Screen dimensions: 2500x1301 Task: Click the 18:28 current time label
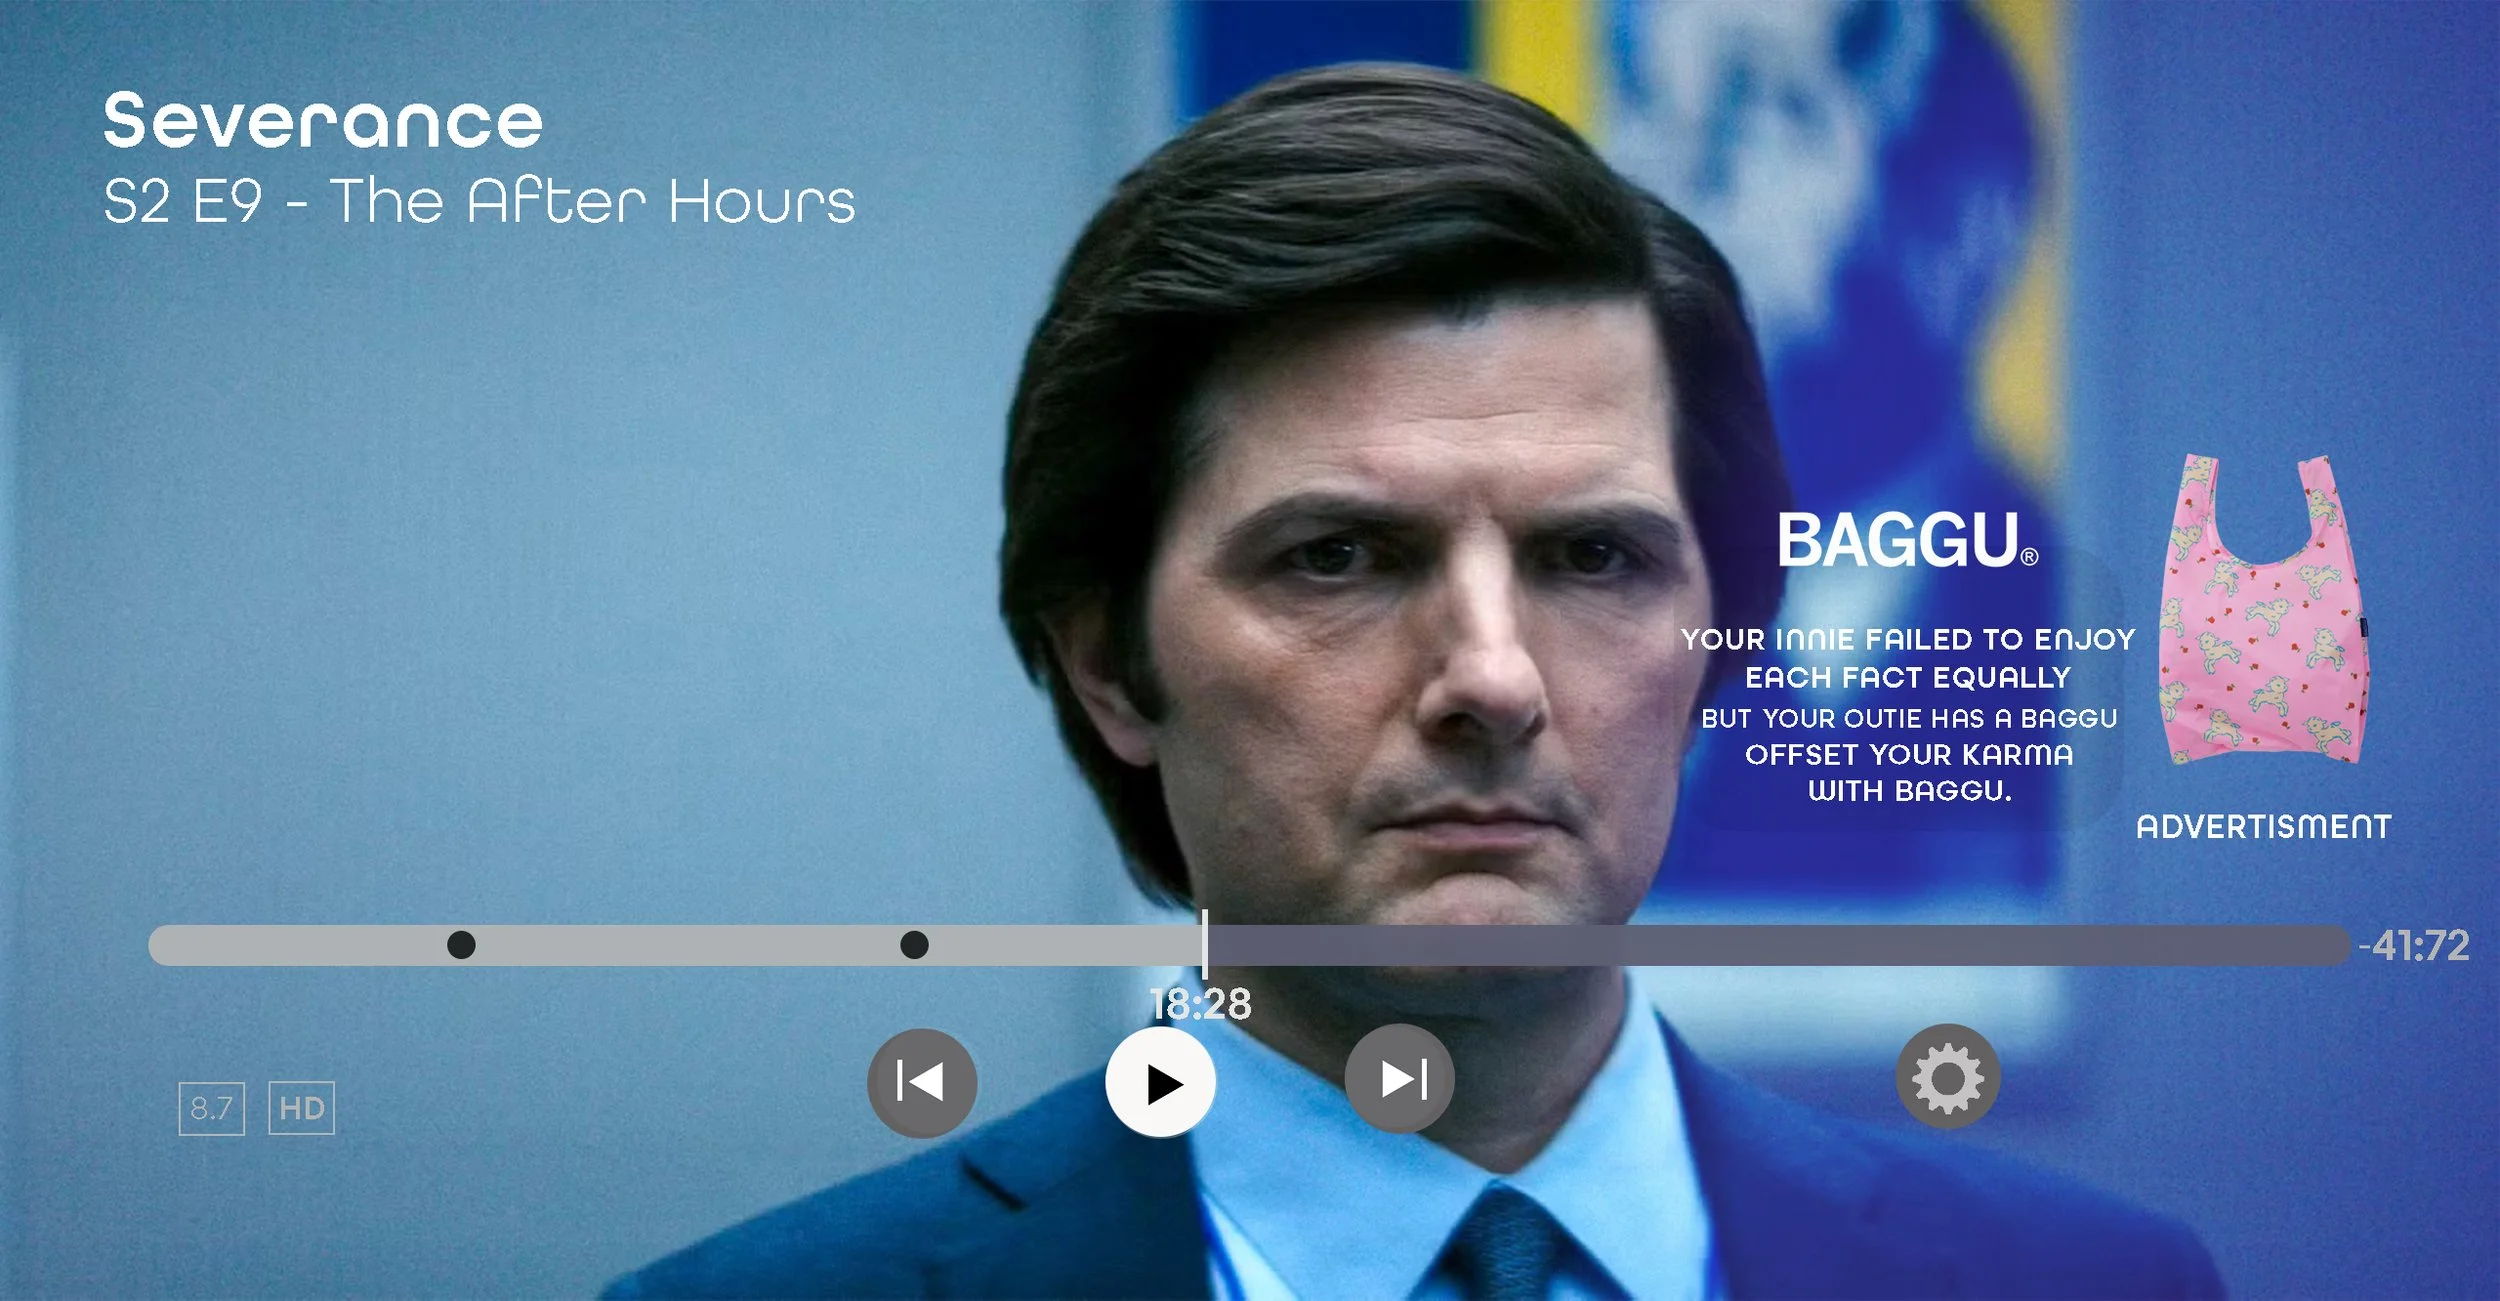pyautogui.click(x=1199, y=1004)
